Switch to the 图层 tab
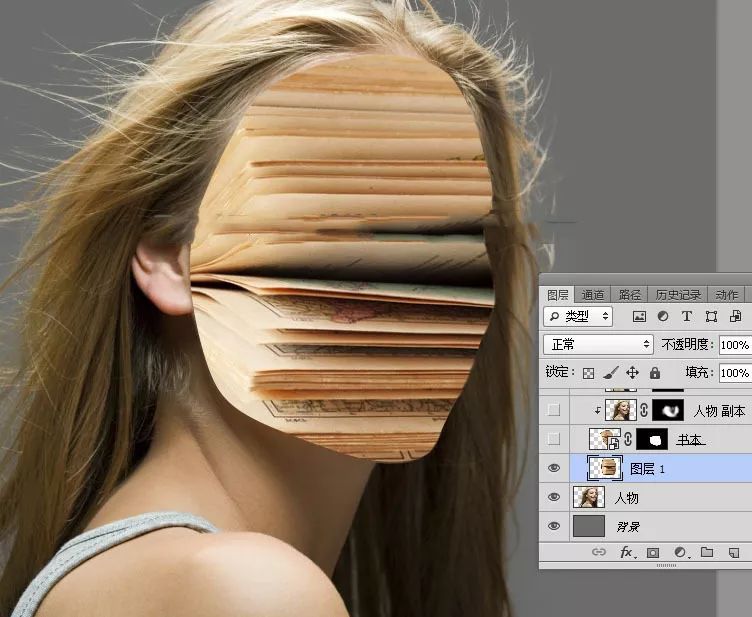Screen dimensions: 752x617 (557, 295)
